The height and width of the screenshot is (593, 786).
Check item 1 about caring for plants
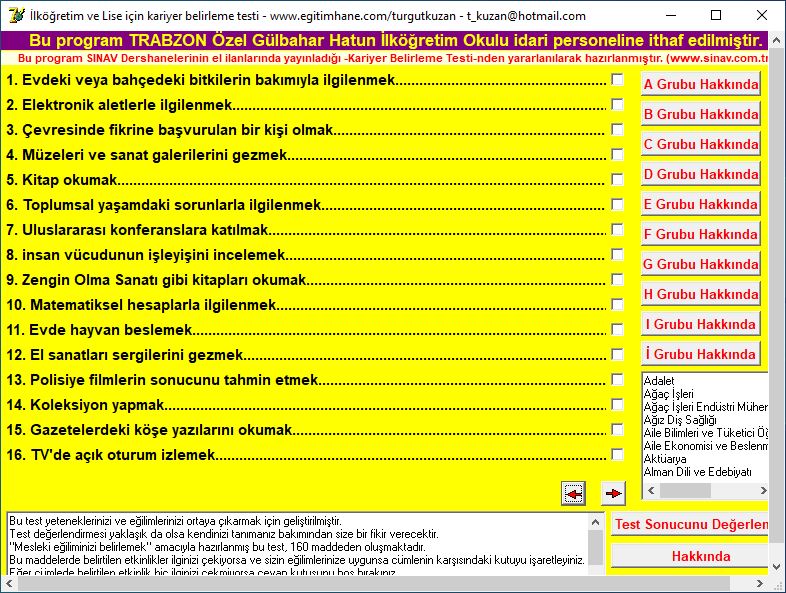[x=618, y=80]
